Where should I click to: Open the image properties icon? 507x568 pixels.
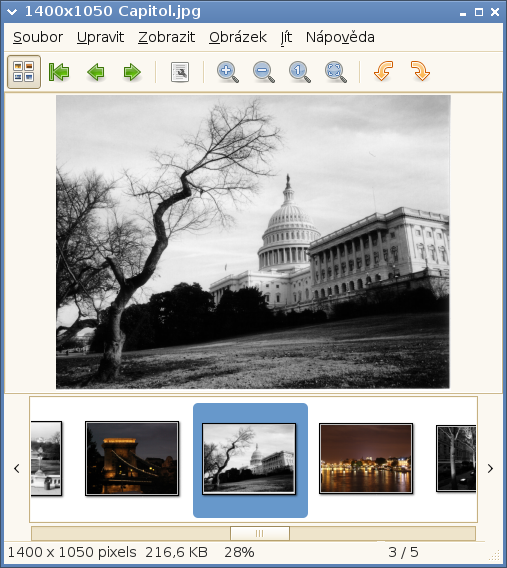pyautogui.click(x=180, y=72)
